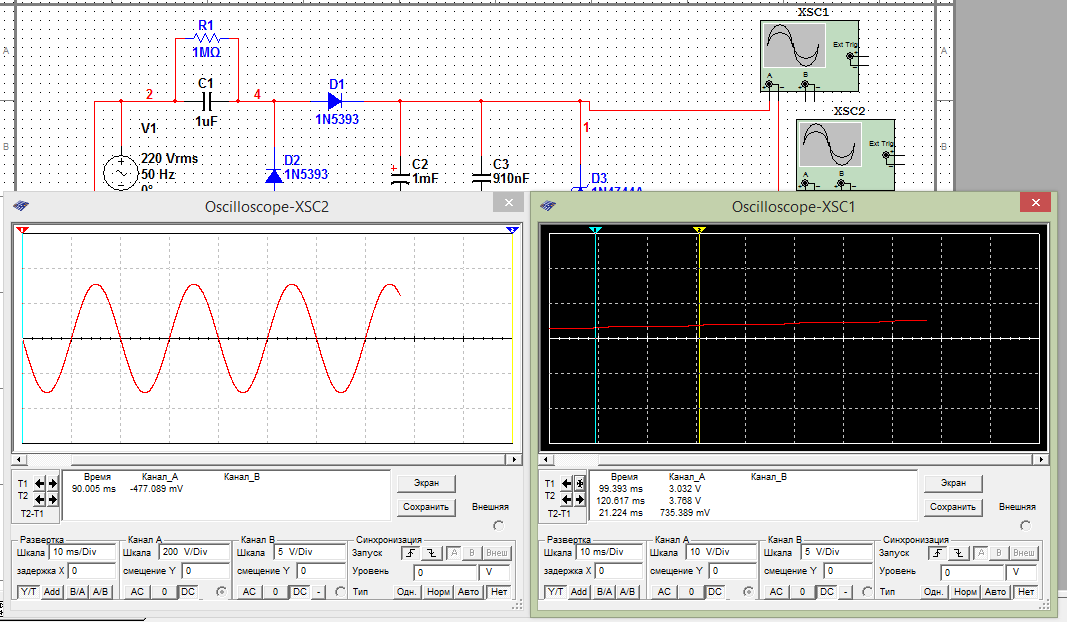The height and width of the screenshot is (622, 1067).
Task: Move T1 cursor left in Oscilloscope-XSC2
Action: pyautogui.click(x=39, y=484)
